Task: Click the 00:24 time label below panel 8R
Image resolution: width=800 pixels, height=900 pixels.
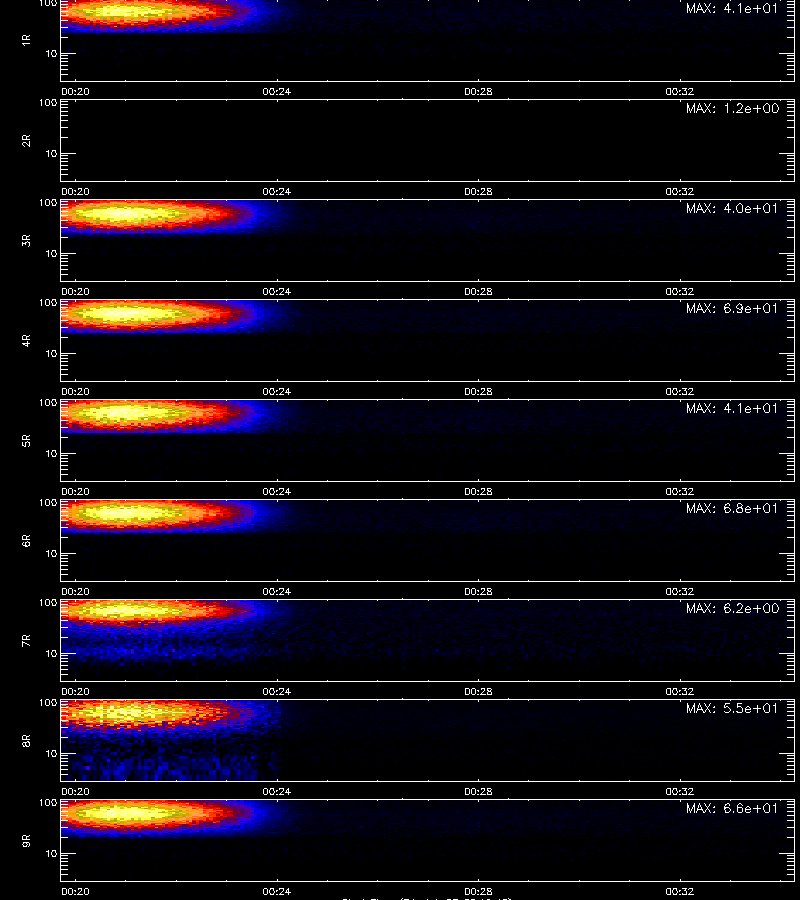Action: pos(277,792)
